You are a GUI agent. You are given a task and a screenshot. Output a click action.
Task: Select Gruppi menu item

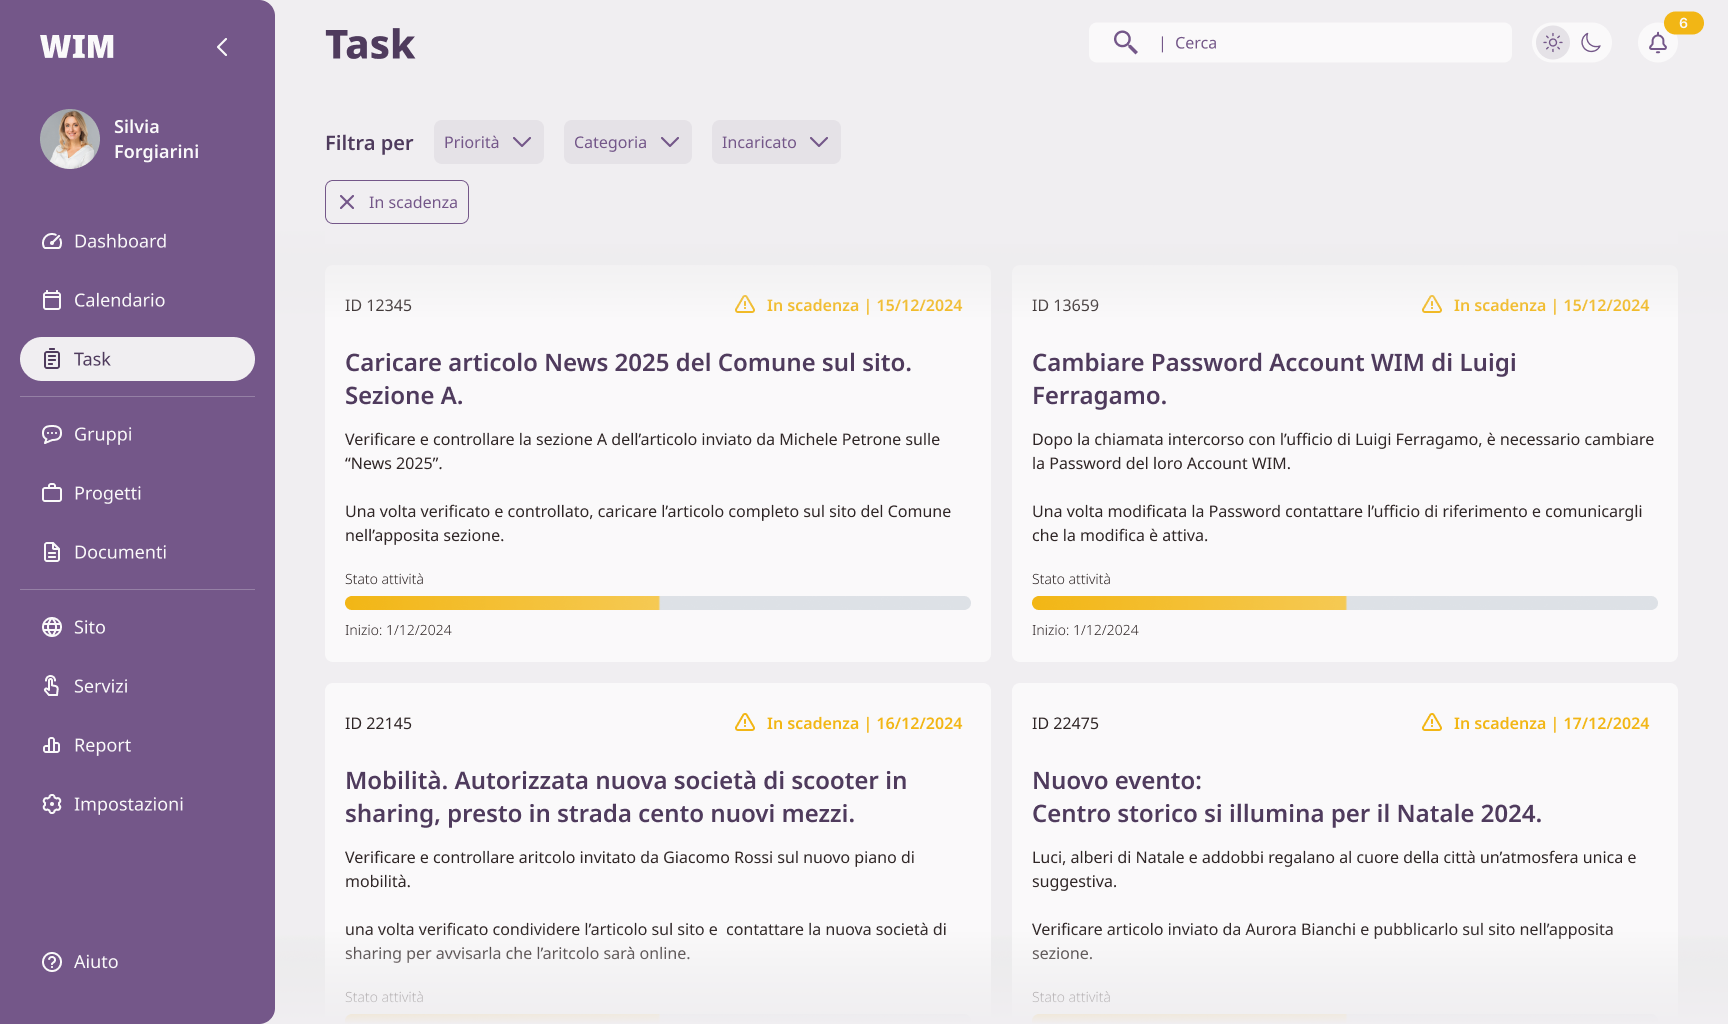point(137,434)
